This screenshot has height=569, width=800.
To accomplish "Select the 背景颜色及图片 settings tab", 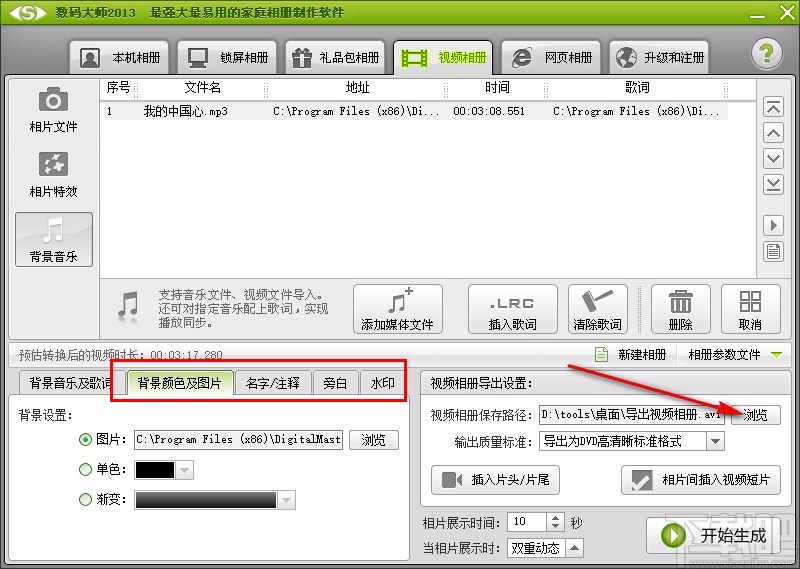I will (180, 383).
